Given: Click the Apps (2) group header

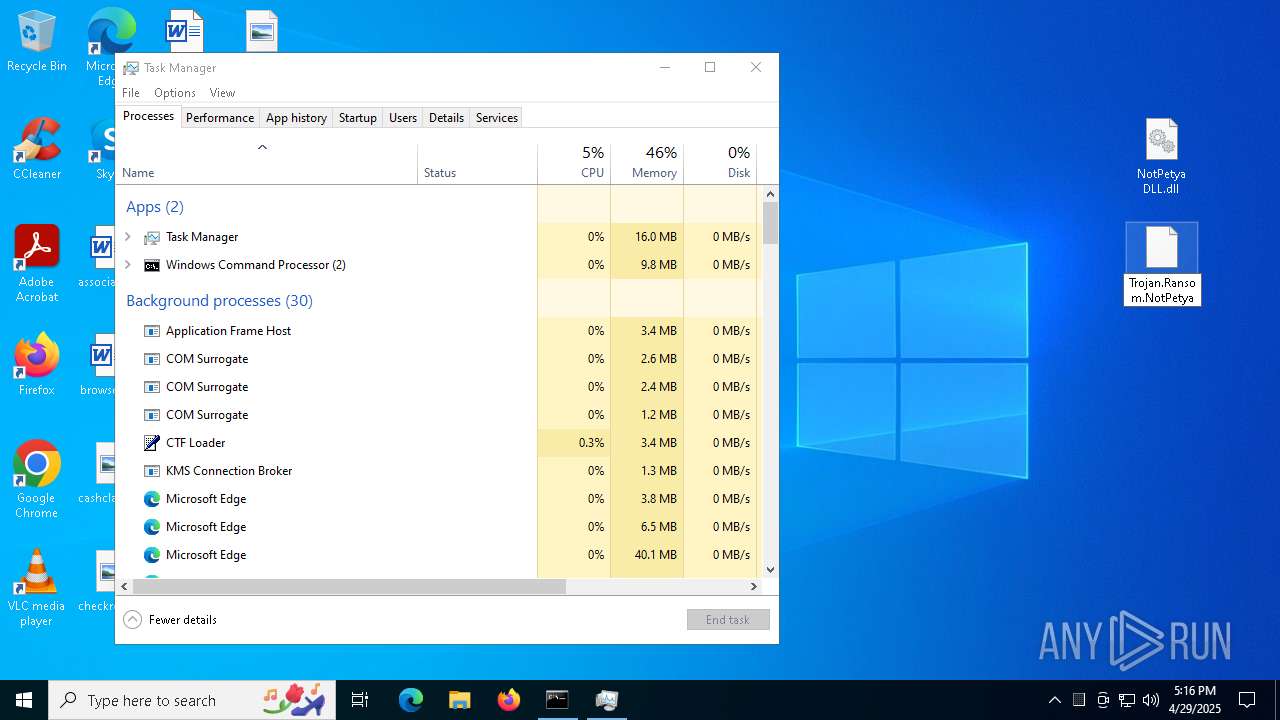Looking at the screenshot, I should point(155,207).
